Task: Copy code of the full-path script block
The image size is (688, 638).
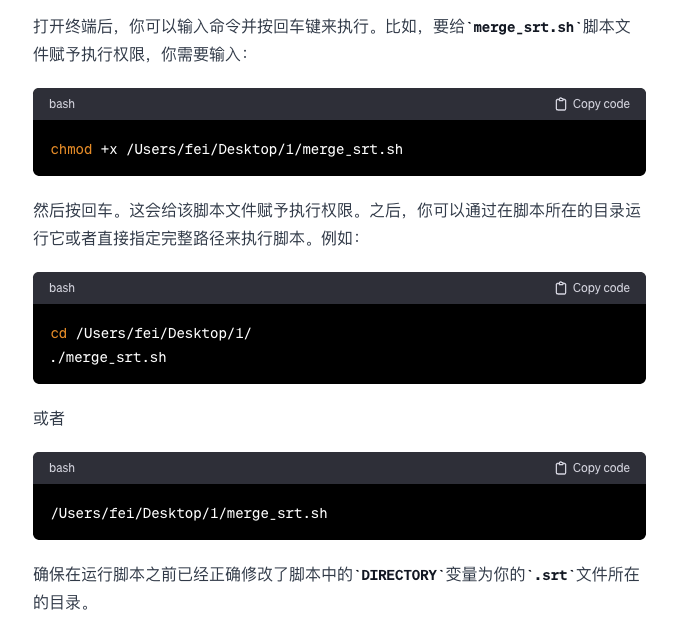Action: tap(592, 468)
